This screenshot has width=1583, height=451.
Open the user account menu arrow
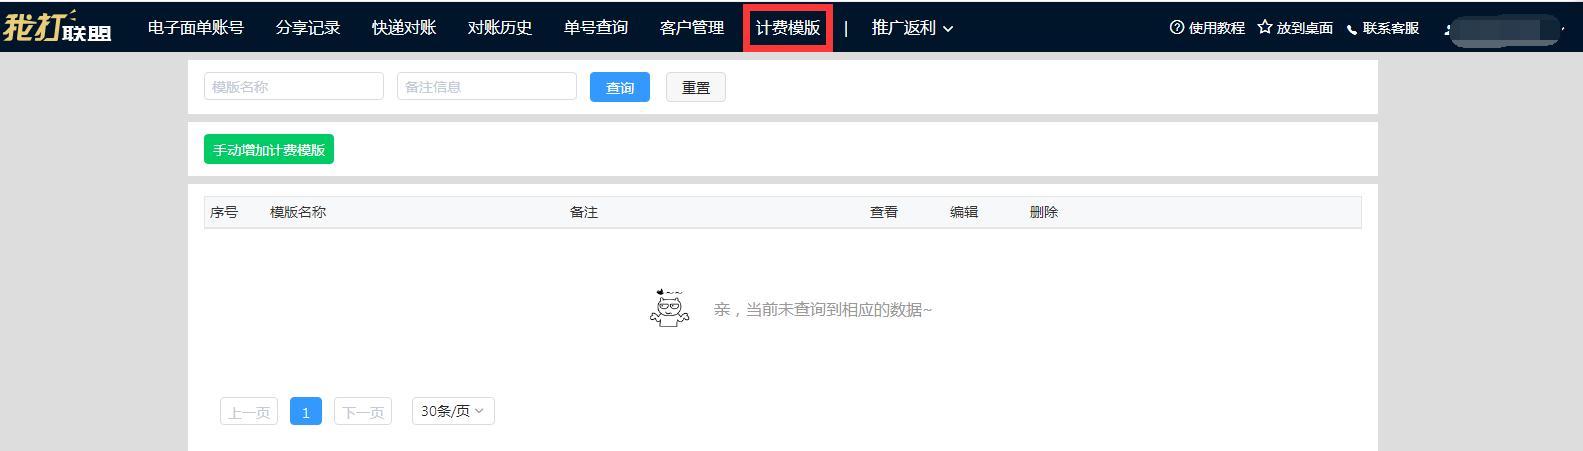coord(1562,30)
